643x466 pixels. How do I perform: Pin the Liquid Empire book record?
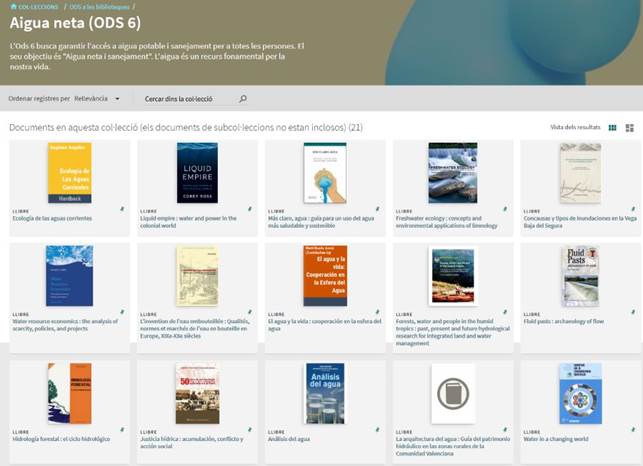(249, 211)
